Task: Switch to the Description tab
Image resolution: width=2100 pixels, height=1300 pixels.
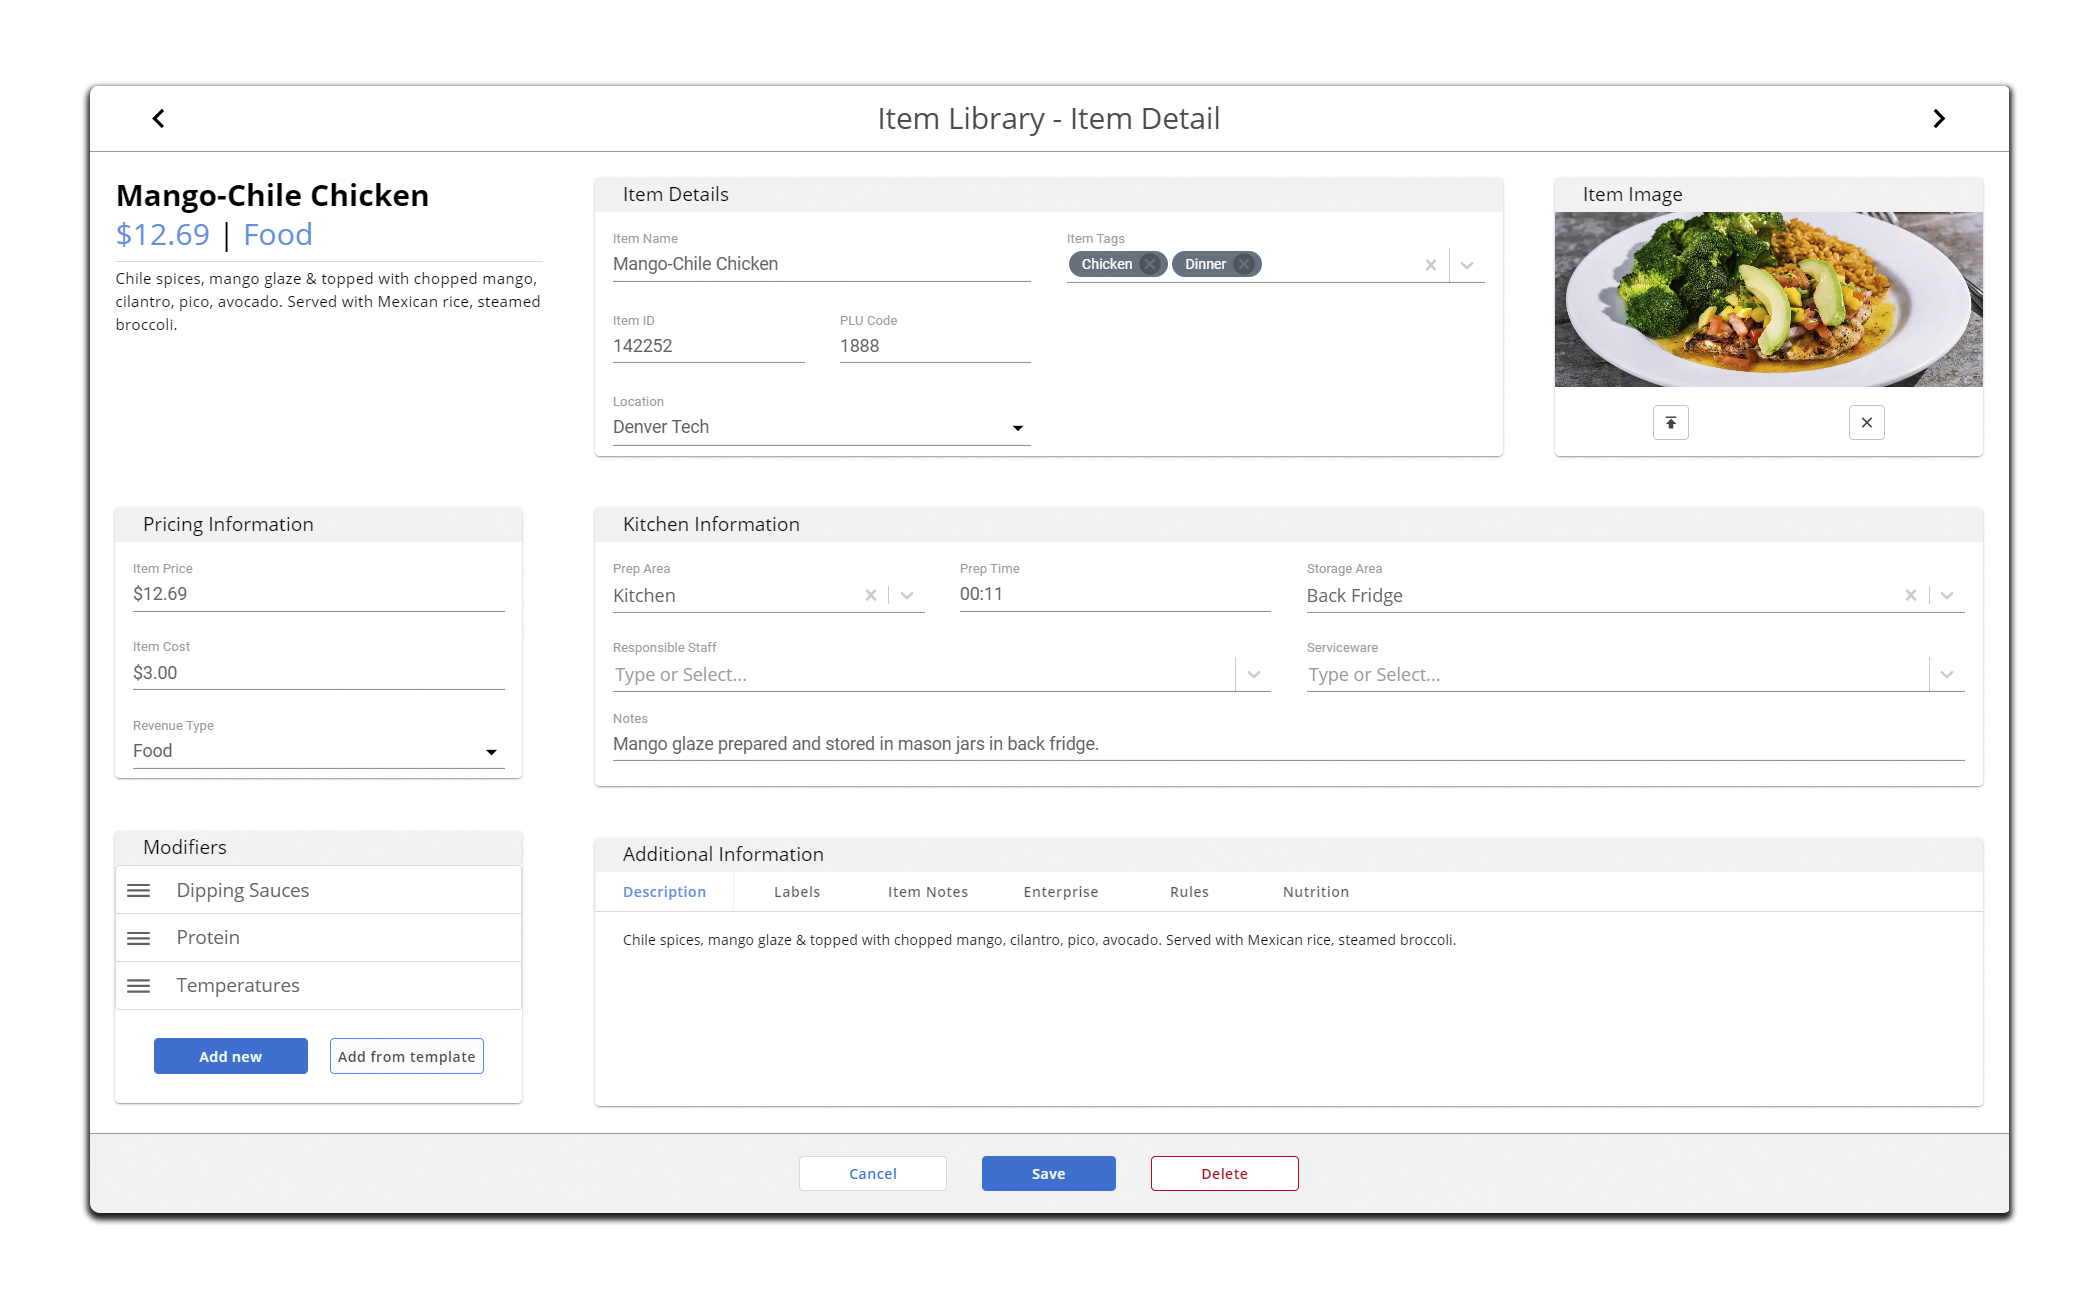Action: point(664,892)
